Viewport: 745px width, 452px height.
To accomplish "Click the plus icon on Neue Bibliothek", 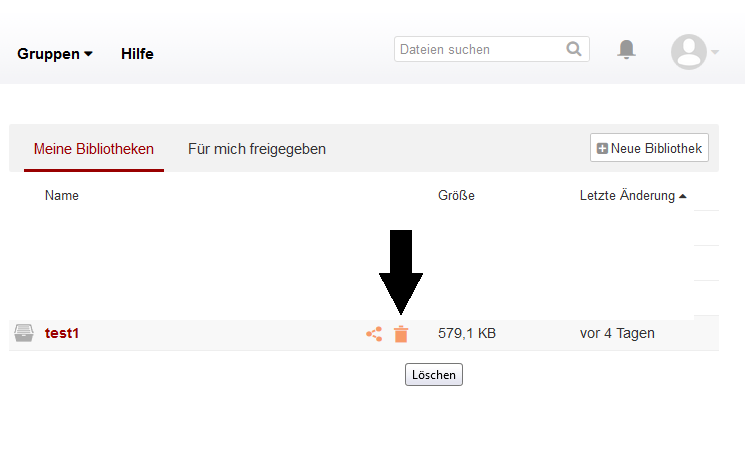I will coord(602,148).
